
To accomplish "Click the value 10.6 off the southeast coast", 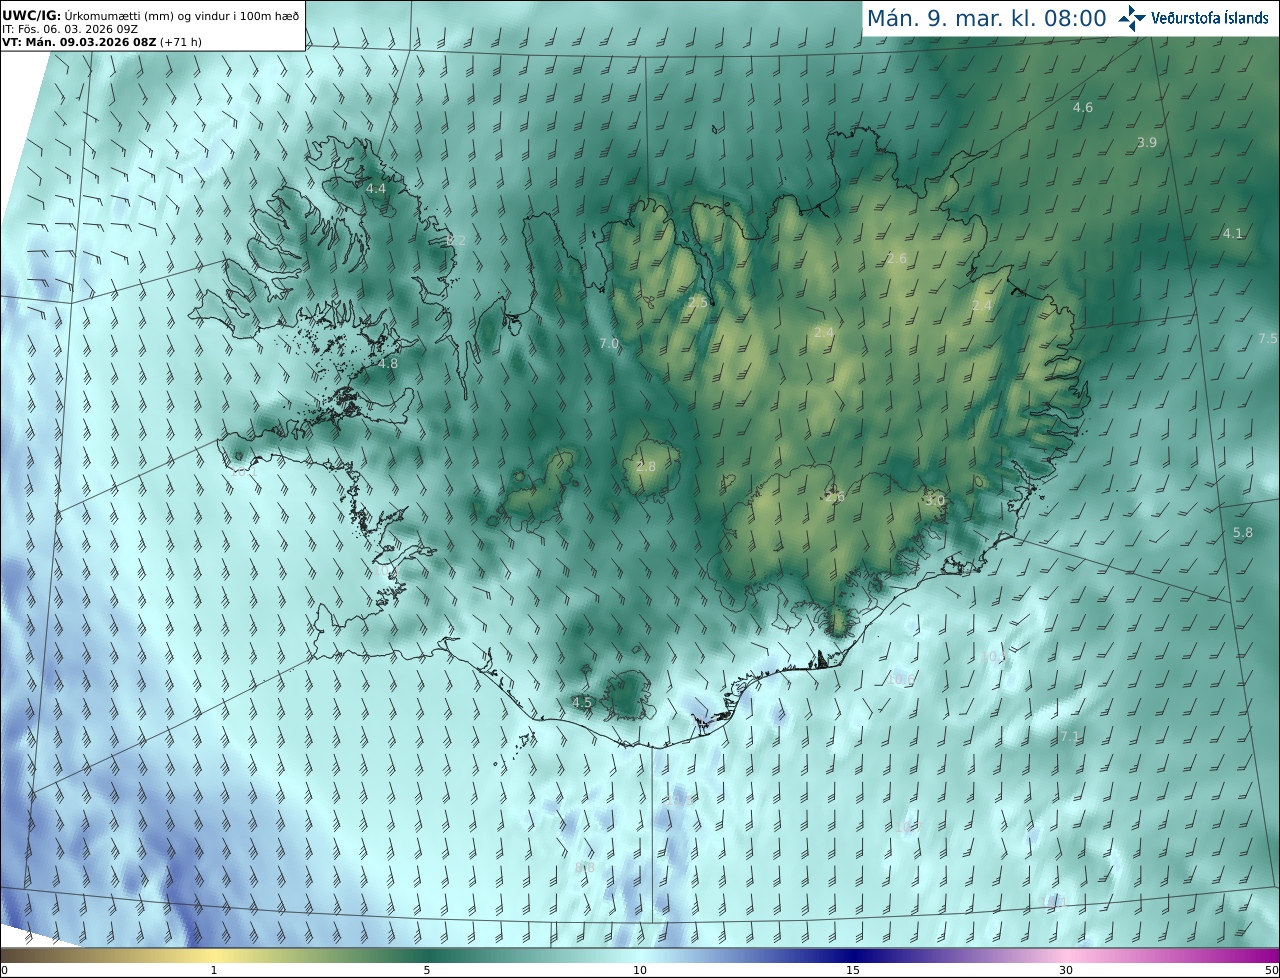I will point(901,680).
